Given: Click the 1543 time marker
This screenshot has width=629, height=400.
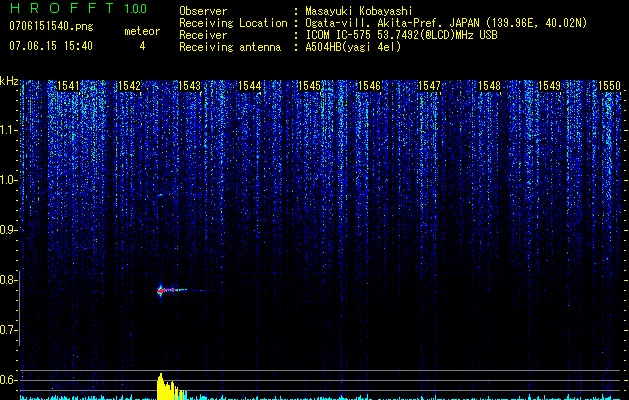Looking at the screenshot, I should (x=189, y=85).
